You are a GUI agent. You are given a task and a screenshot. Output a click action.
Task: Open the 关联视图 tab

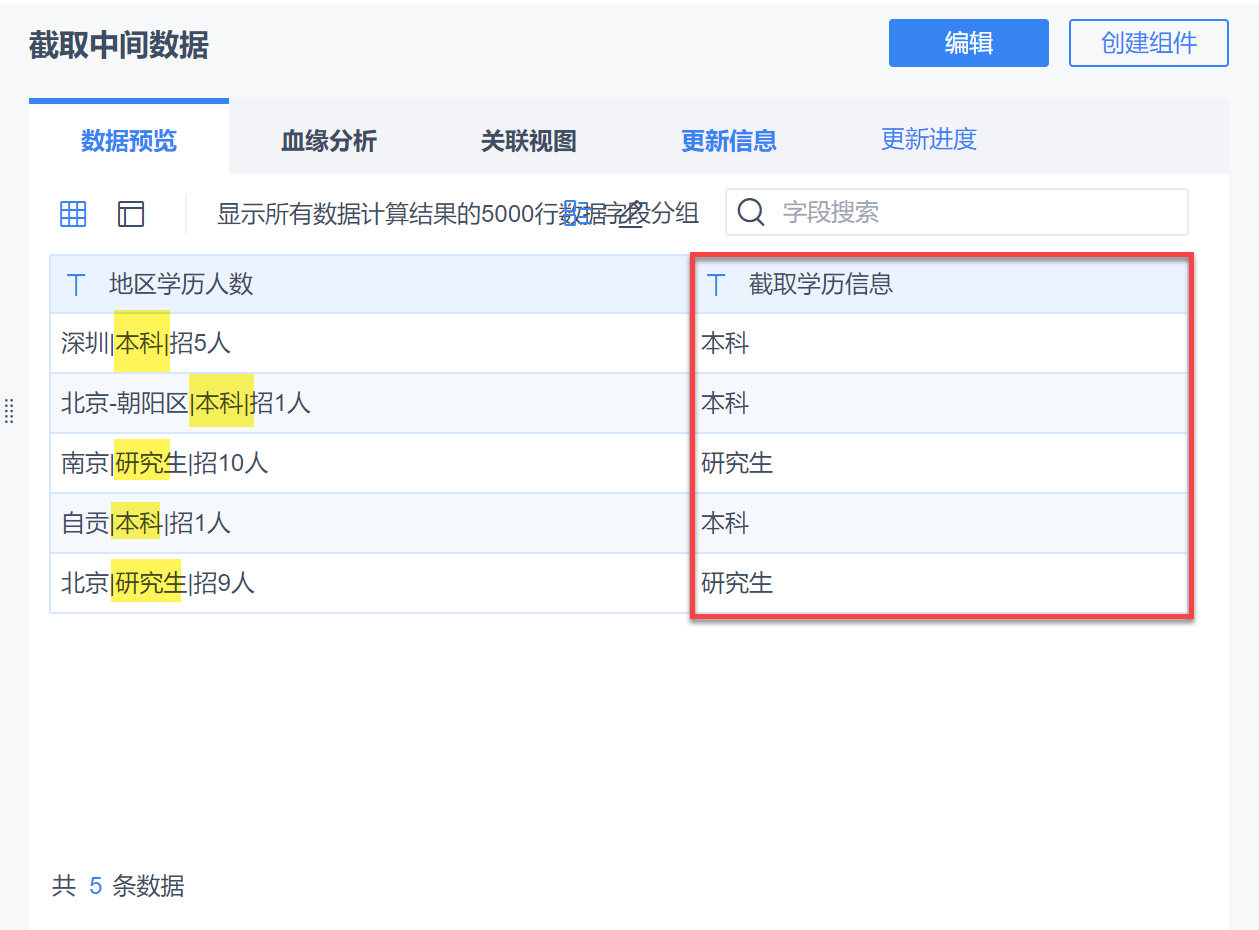529,141
